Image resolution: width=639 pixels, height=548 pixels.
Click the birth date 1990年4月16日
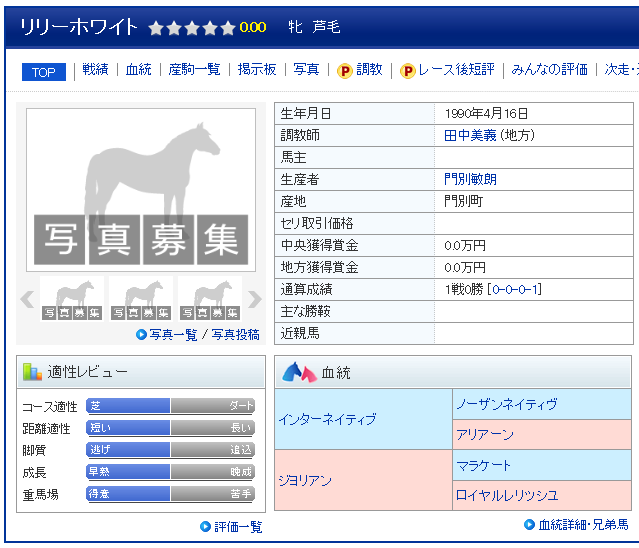click(486, 113)
